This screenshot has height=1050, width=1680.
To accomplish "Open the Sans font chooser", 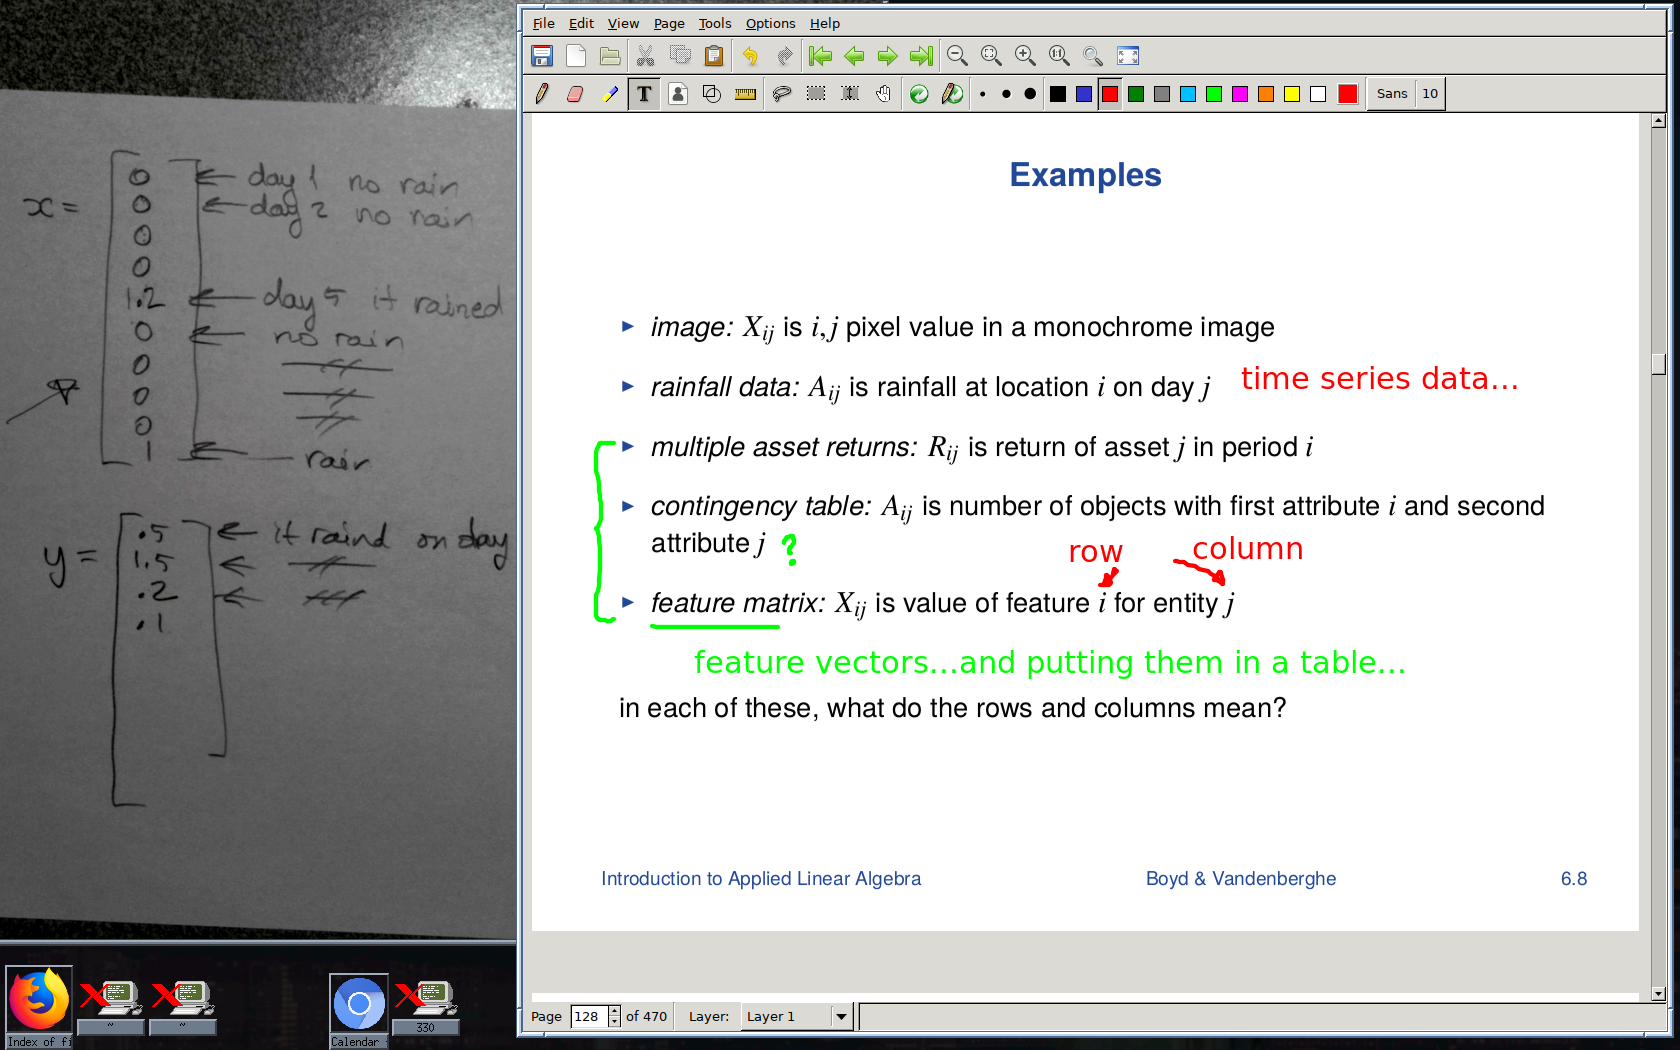I will tap(1391, 94).
